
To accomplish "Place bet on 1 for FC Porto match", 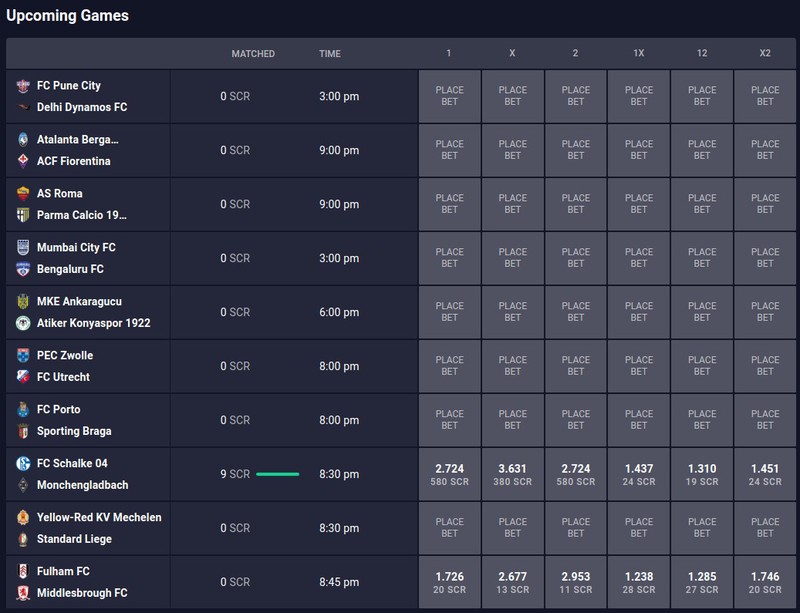I will pyautogui.click(x=449, y=420).
